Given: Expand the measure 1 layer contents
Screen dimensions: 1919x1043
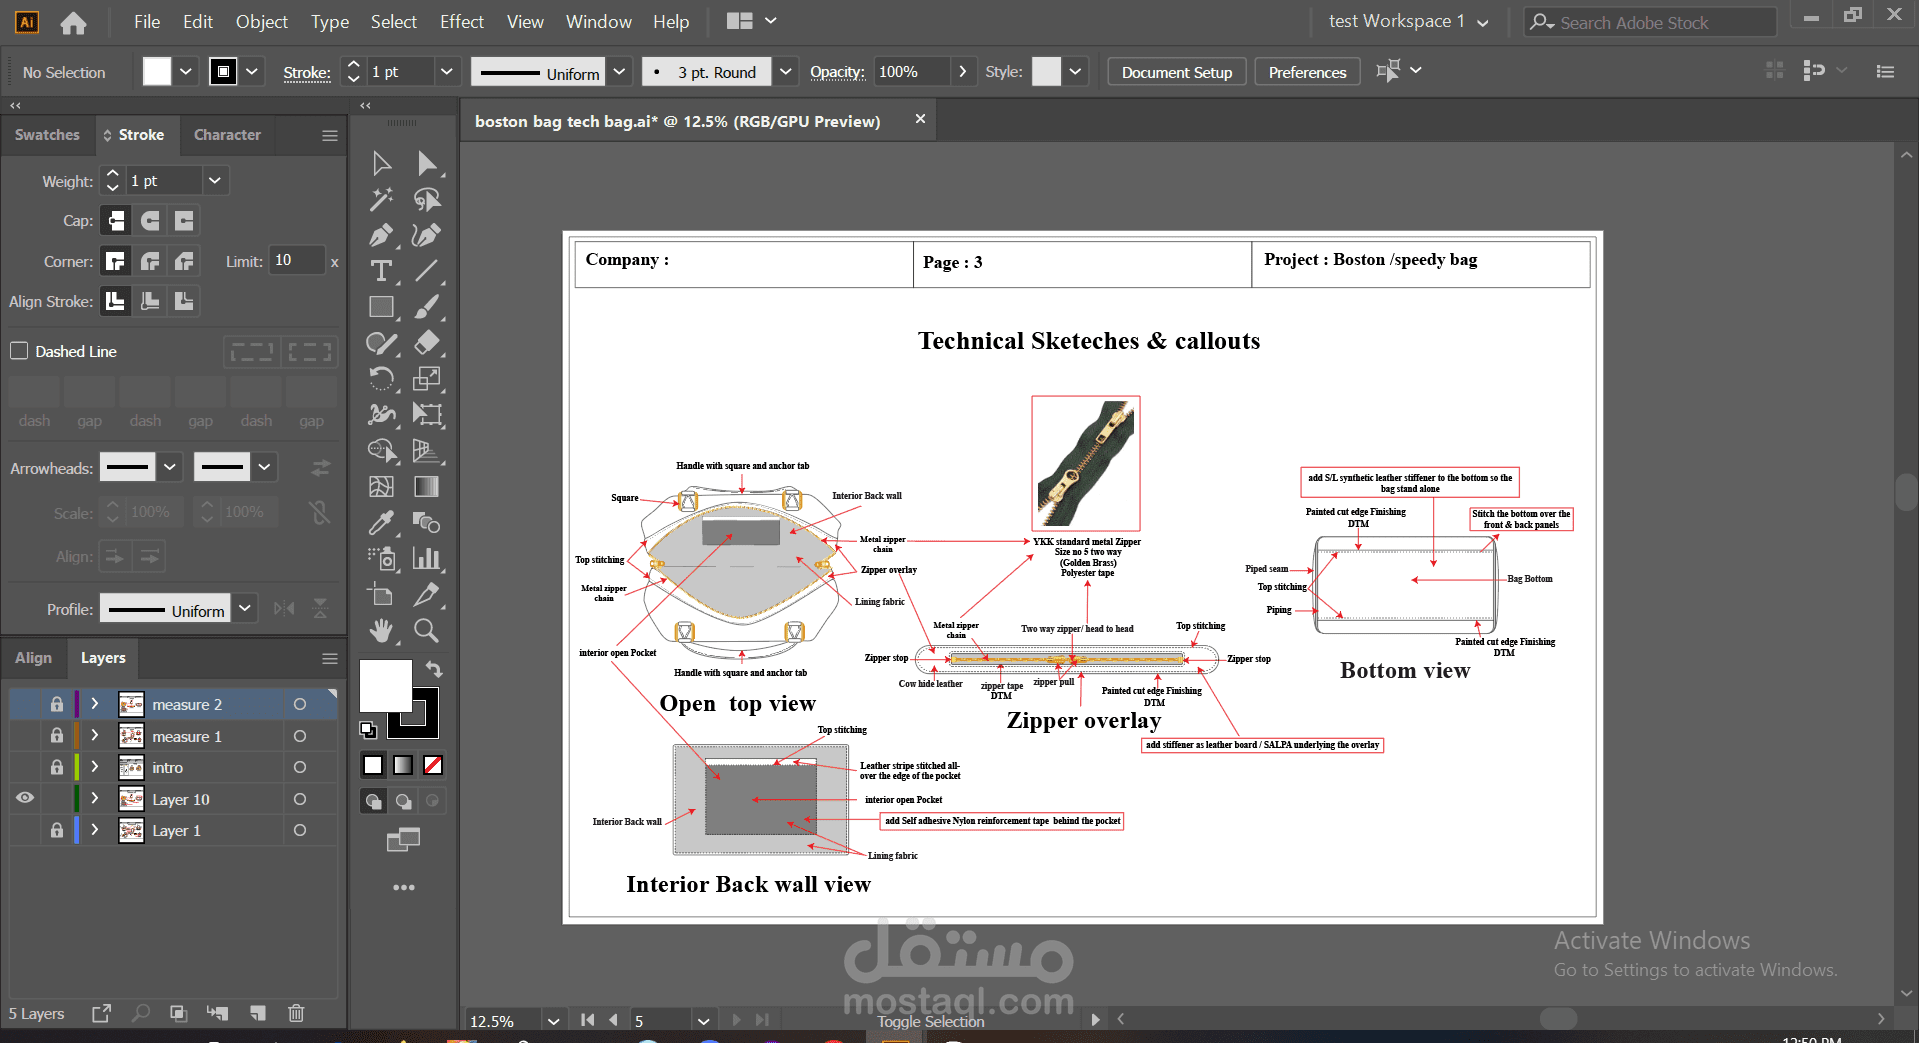Looking at the screenshot, I should point(95,736).
